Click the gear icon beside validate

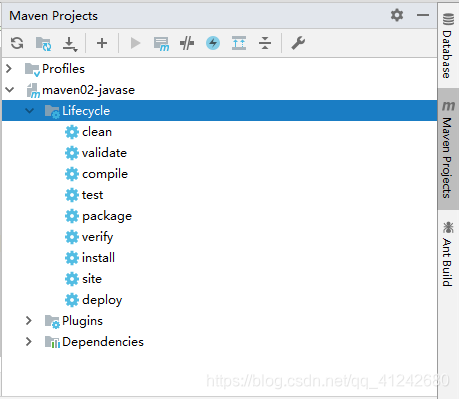click(72, 153)
